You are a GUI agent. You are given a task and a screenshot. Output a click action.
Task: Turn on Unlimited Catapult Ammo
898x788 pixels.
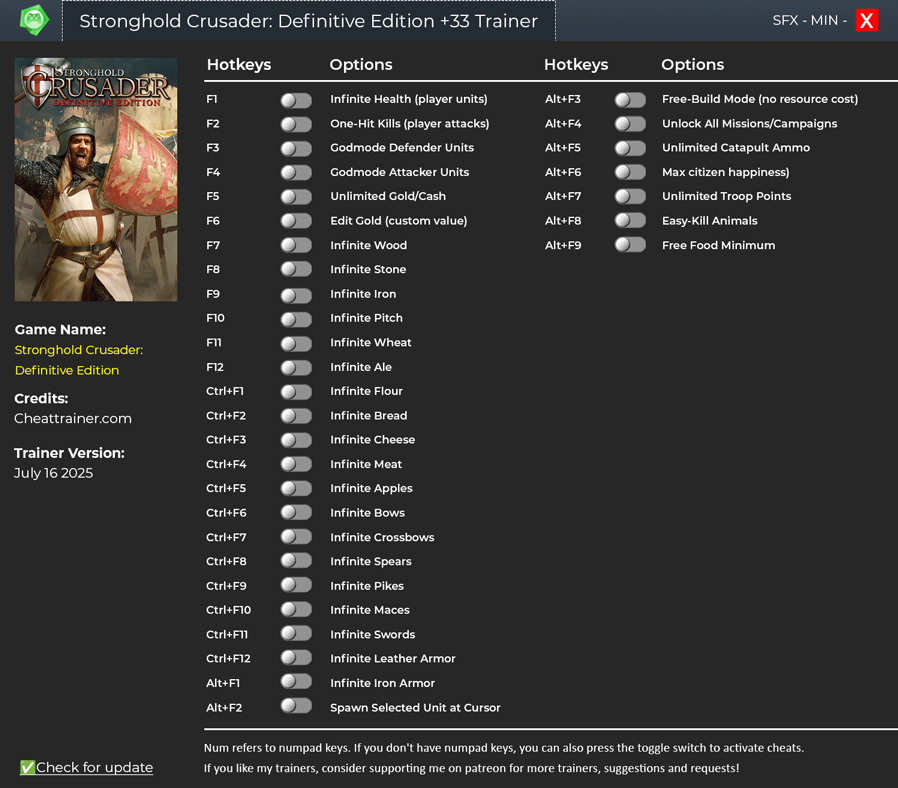[x=630, y=148]
